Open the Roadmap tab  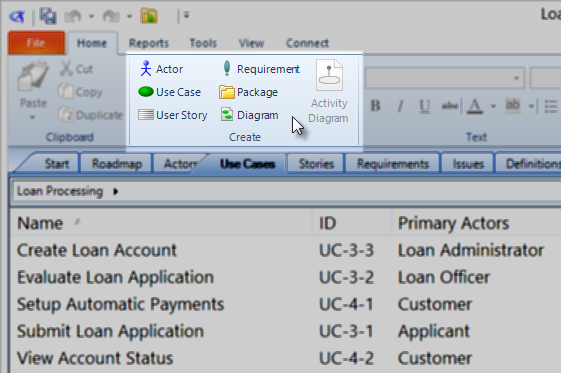[x=117, y=163]
